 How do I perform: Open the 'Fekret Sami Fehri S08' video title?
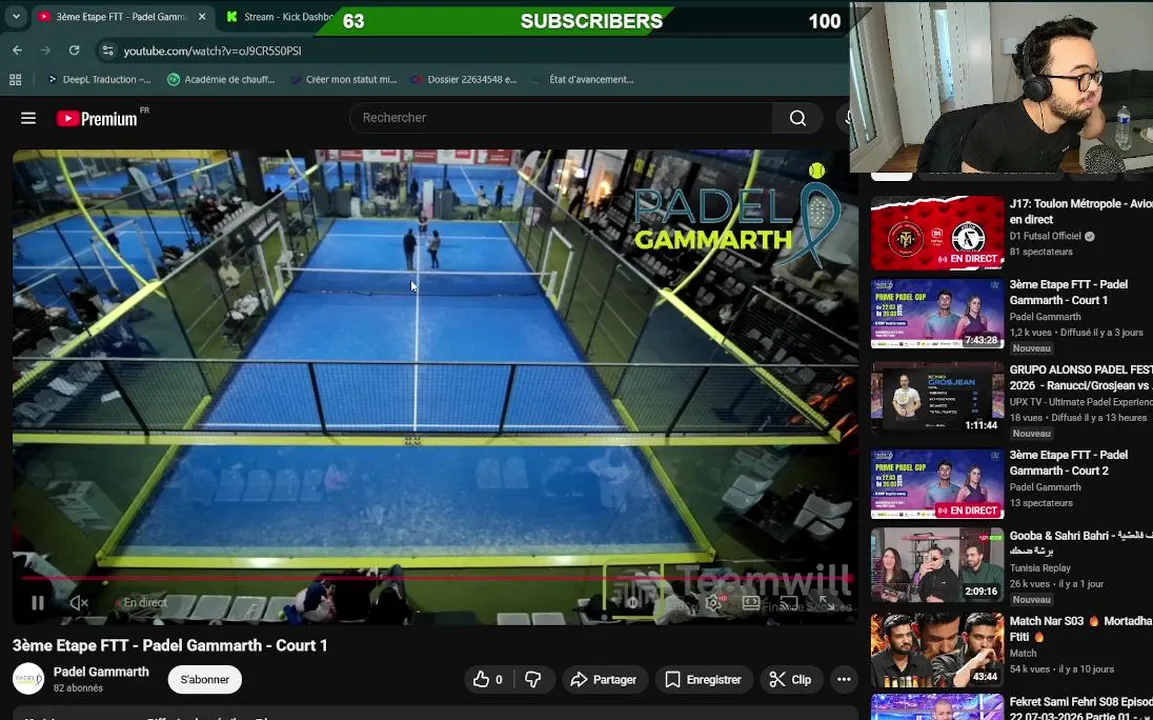point(1080,709)
